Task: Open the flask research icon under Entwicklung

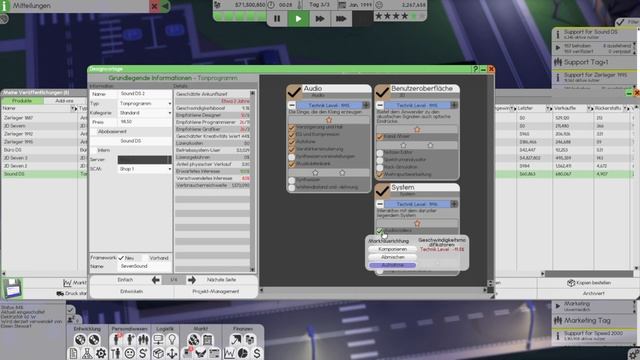Action: 87,353
